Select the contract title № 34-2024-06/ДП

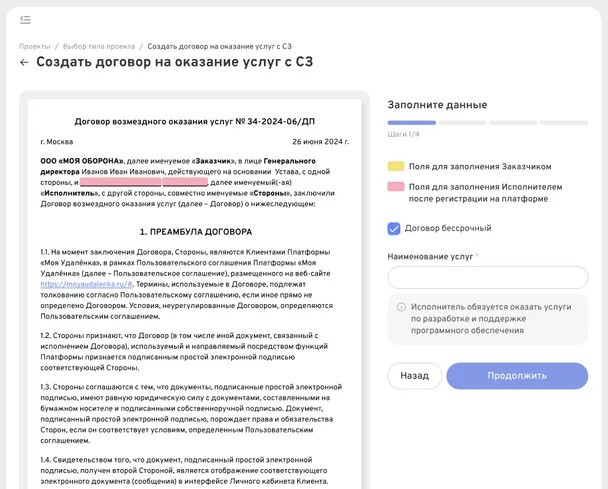pos(194,122)
